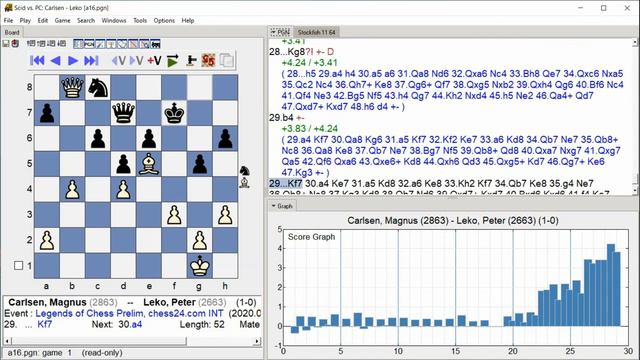The width and height of the screenshot is (640, 360).
Task: Click the first of four game-load icons
Action: point(31,44)
